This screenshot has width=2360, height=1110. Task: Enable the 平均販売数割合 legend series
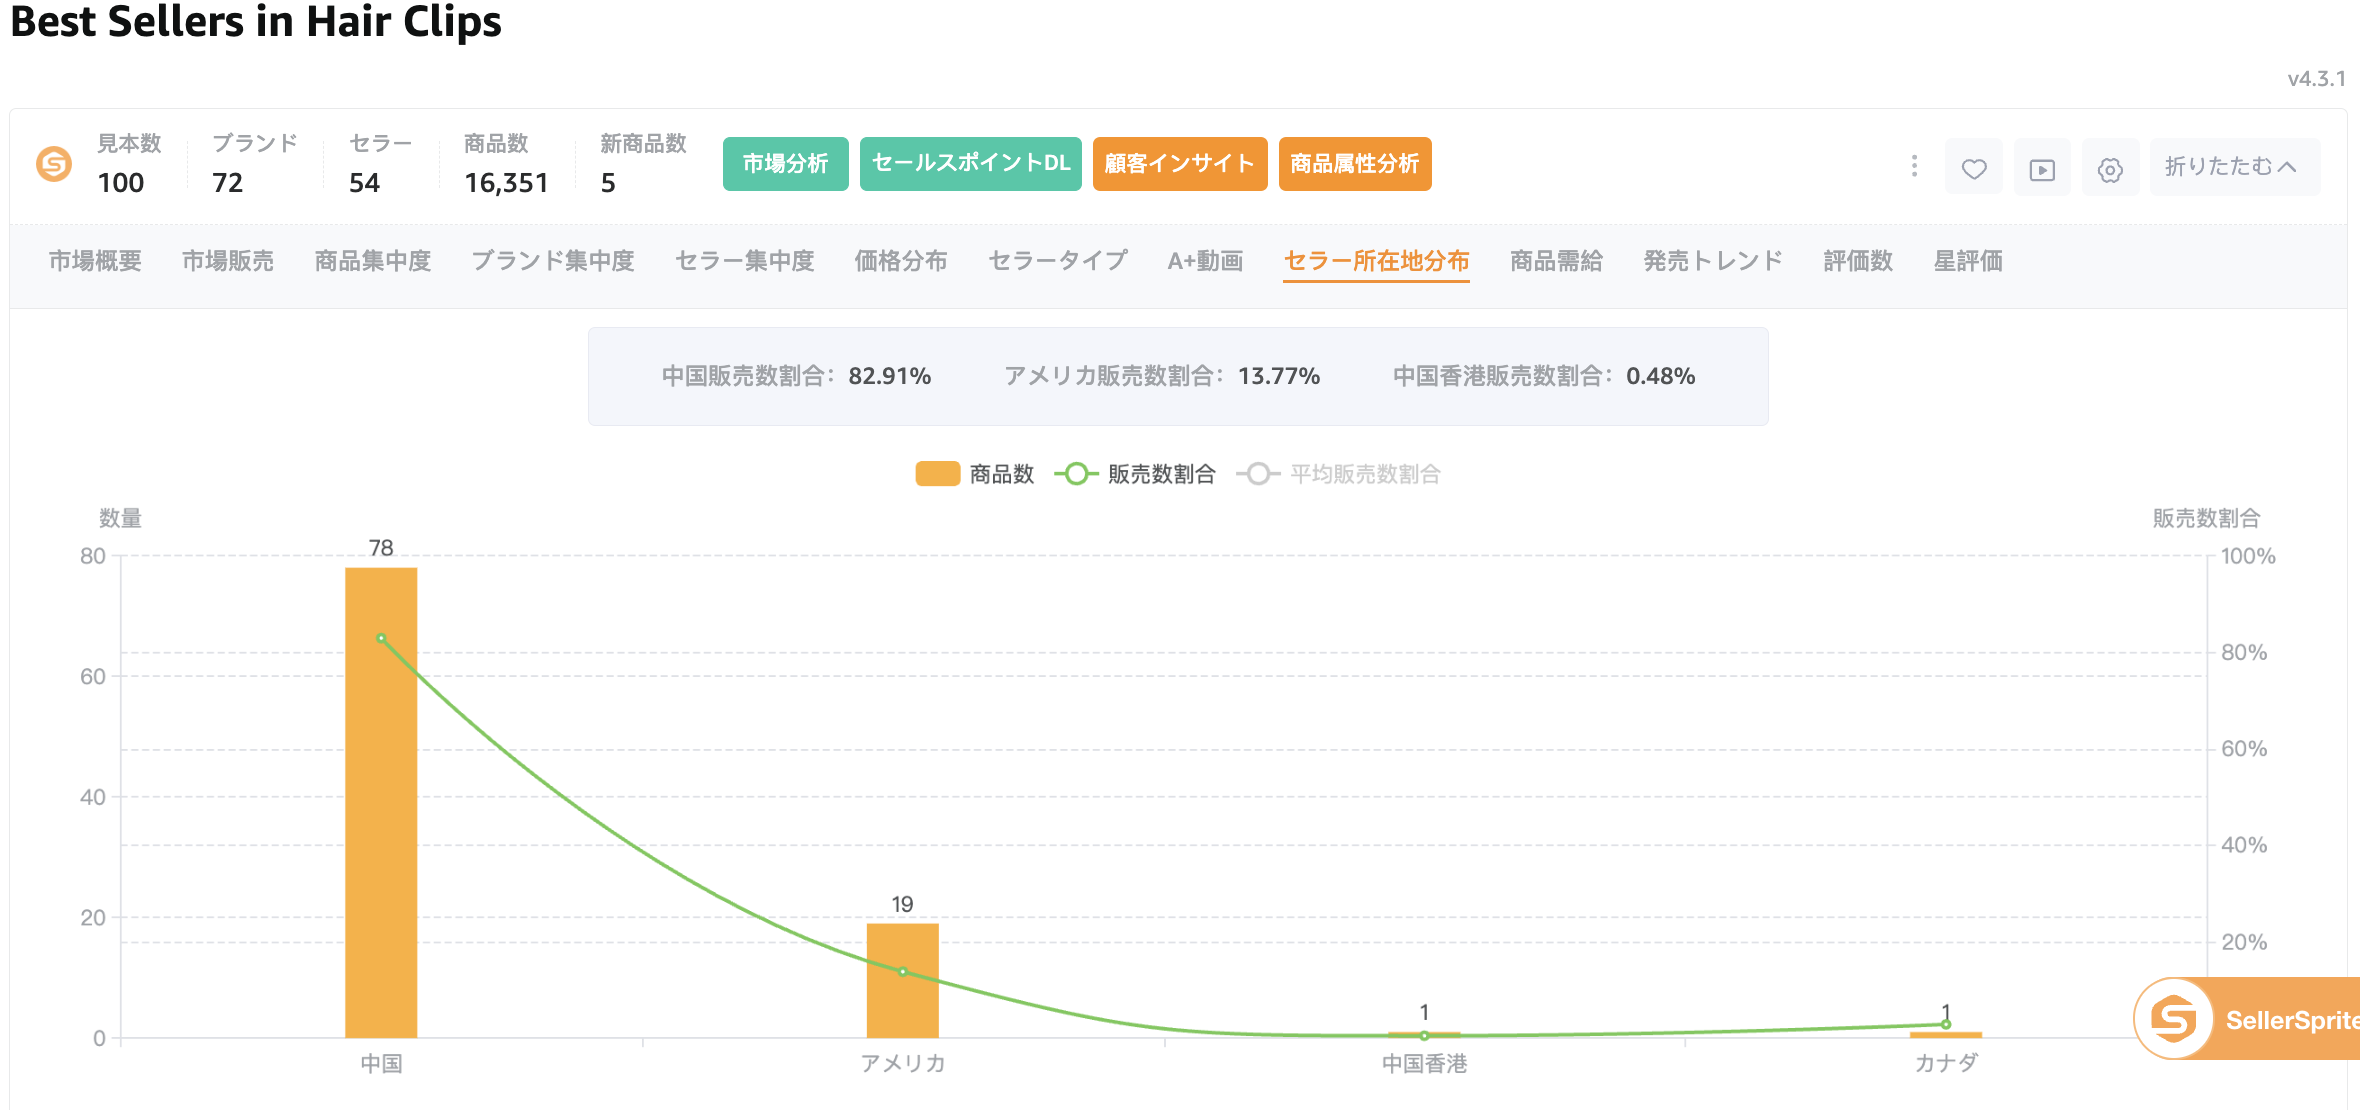[1339, 474]
